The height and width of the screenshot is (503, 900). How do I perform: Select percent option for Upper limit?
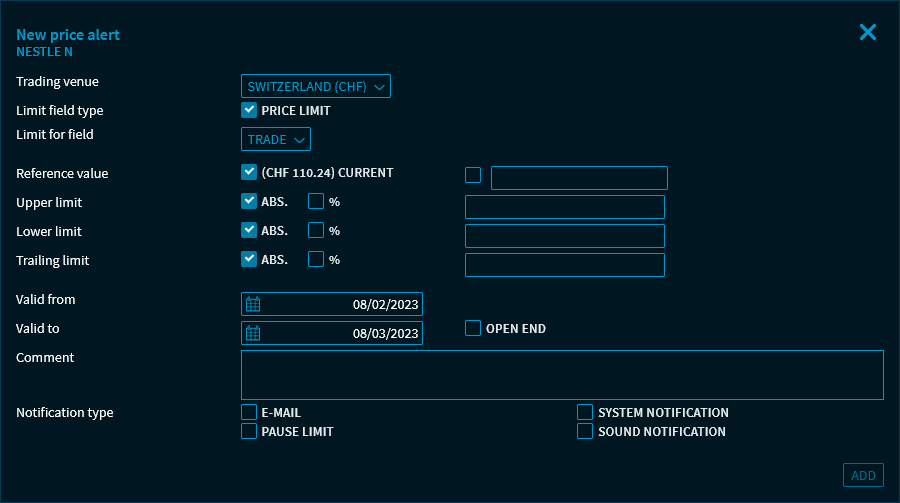tap(316, 201)
